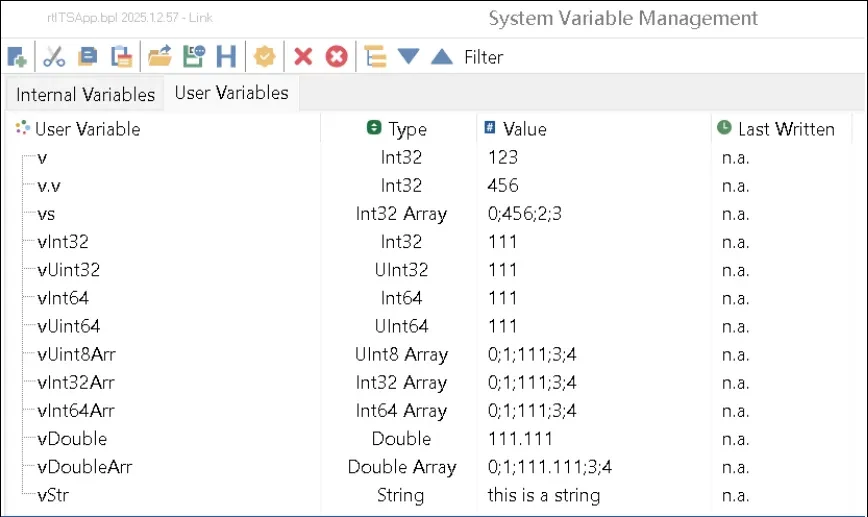This screenshot has width=868, height=517.
Task: Click the cut scissors icon
Action: (x=55, y=57)
